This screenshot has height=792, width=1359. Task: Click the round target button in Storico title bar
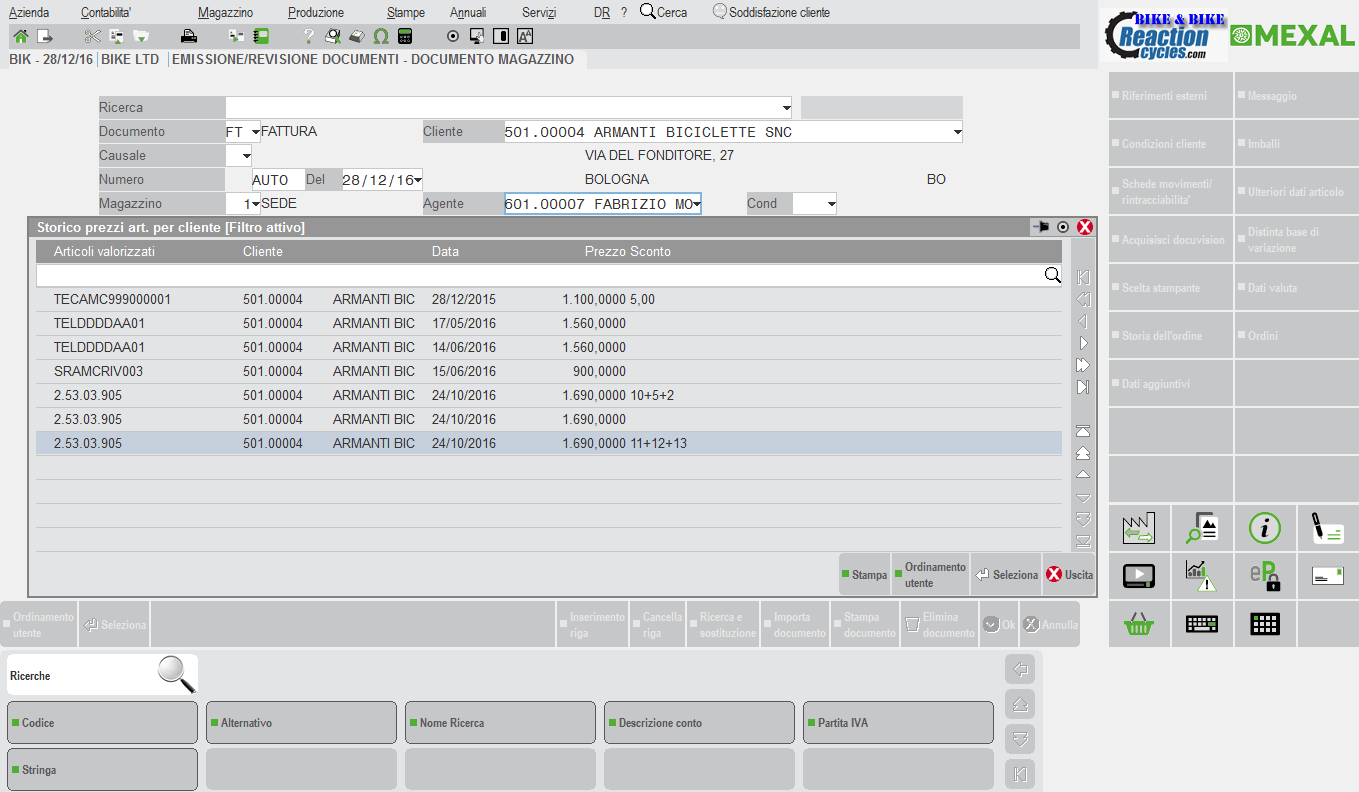pyautogui.click(x=1063, y=227)
